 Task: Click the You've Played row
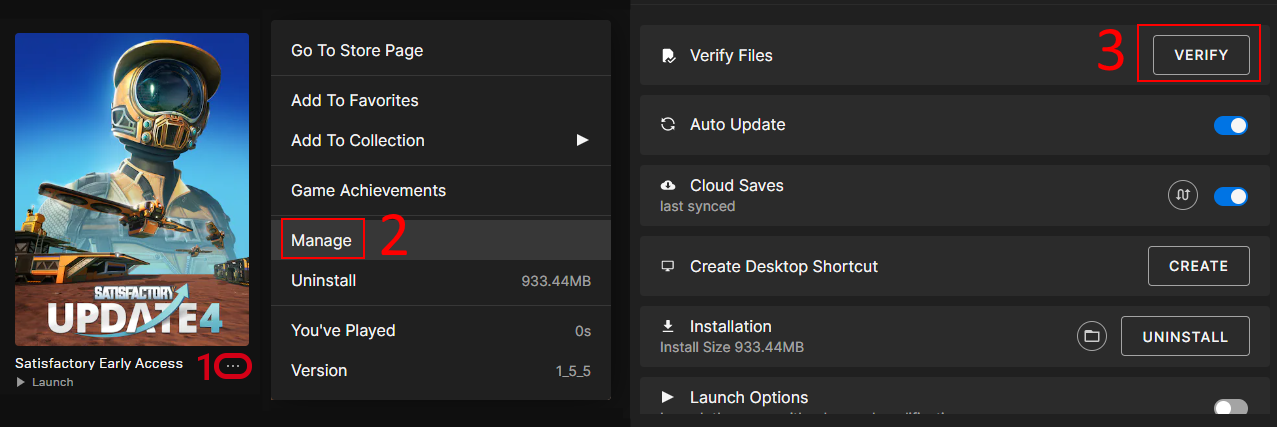[x=440, y=330]
